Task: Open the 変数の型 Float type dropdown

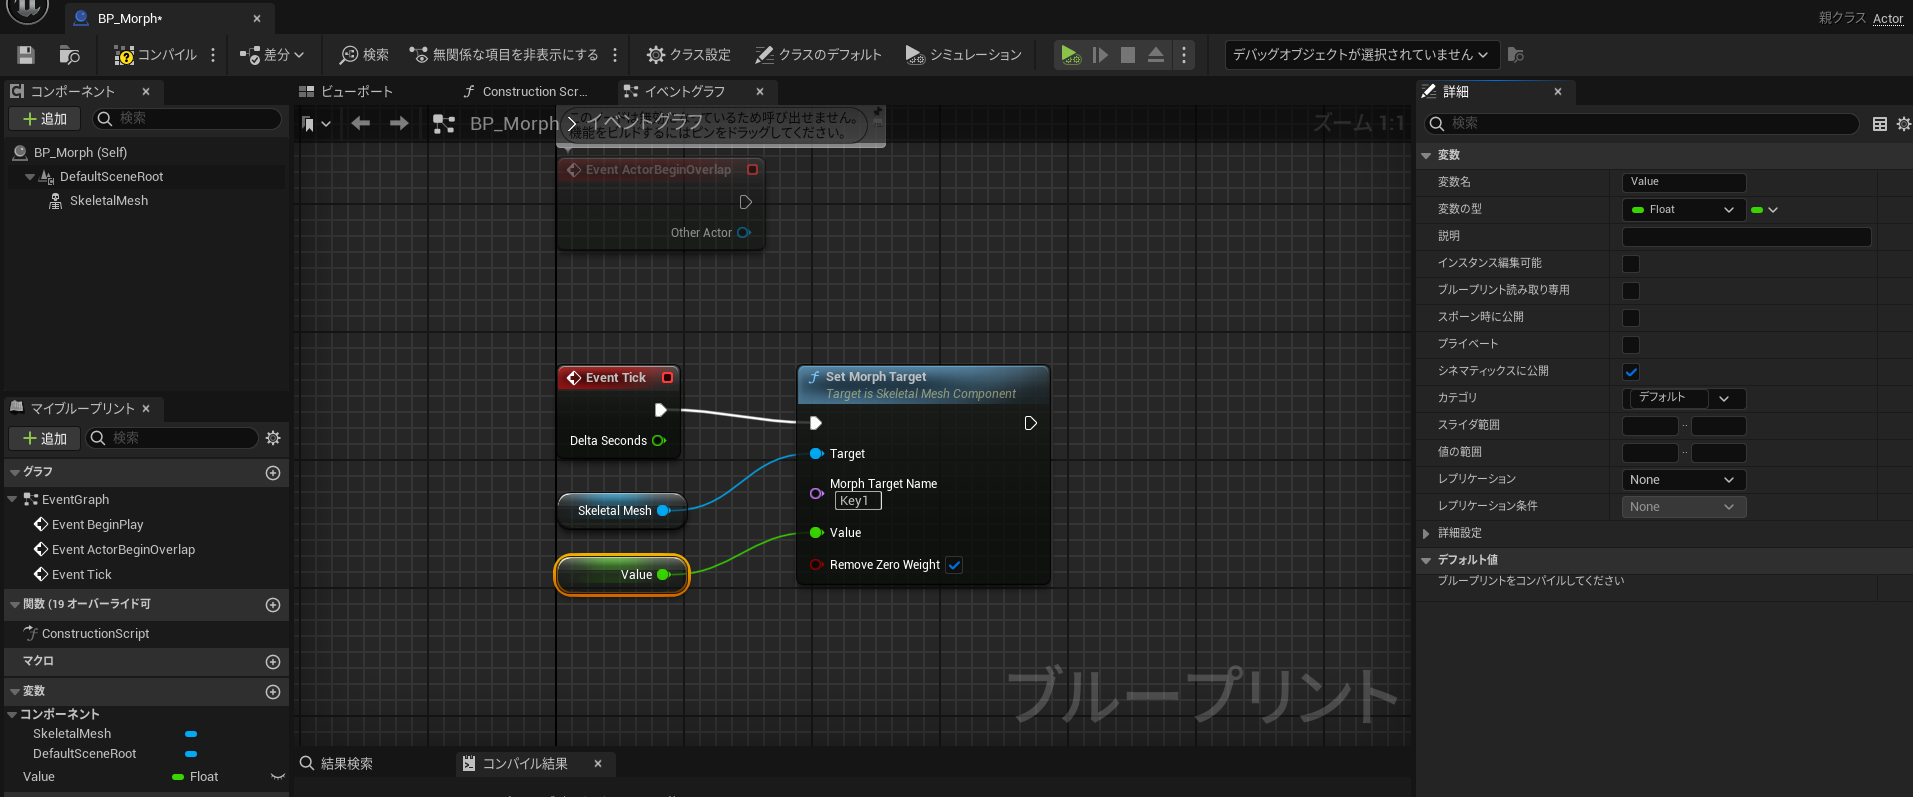Action: coord(1684,210)
